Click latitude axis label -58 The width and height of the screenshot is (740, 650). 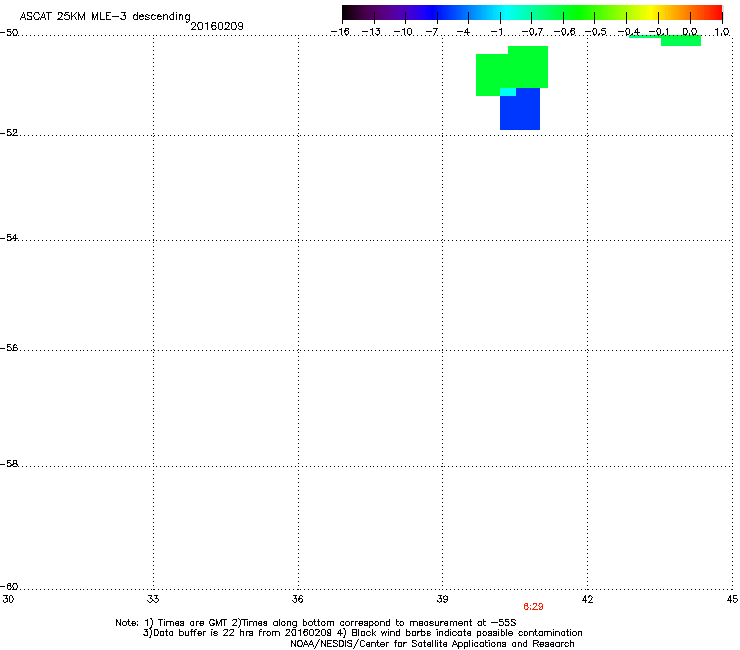[x=9, y=464]
